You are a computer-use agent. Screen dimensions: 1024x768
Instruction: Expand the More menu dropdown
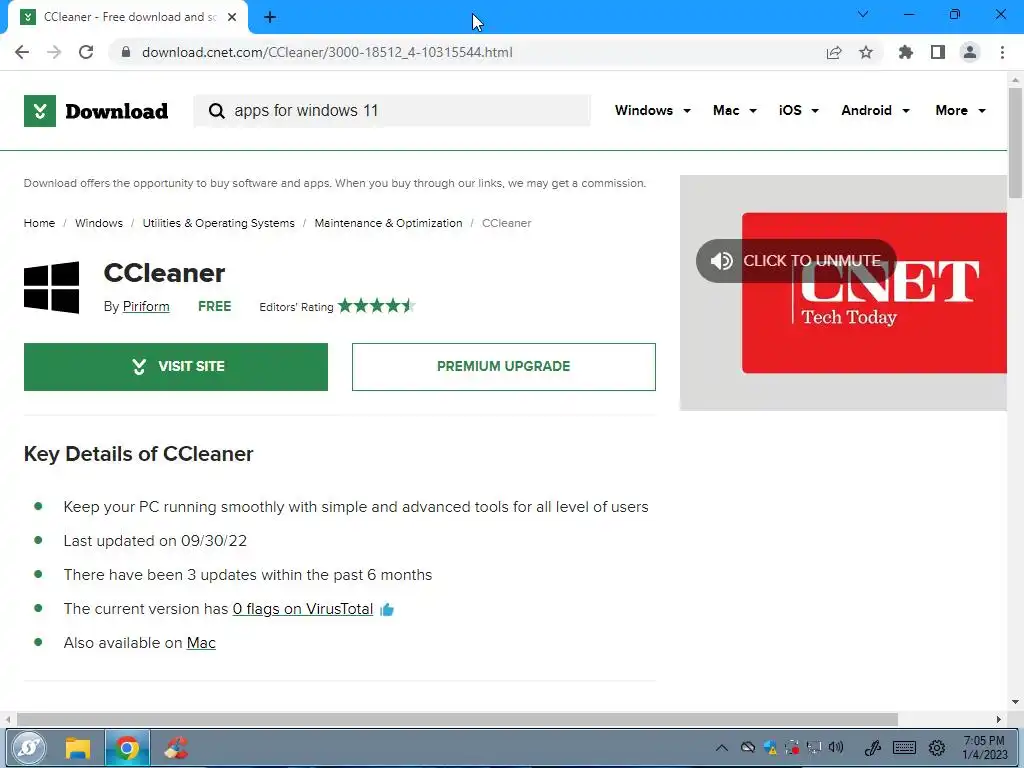pyautogui.click(x=960, y=110)
